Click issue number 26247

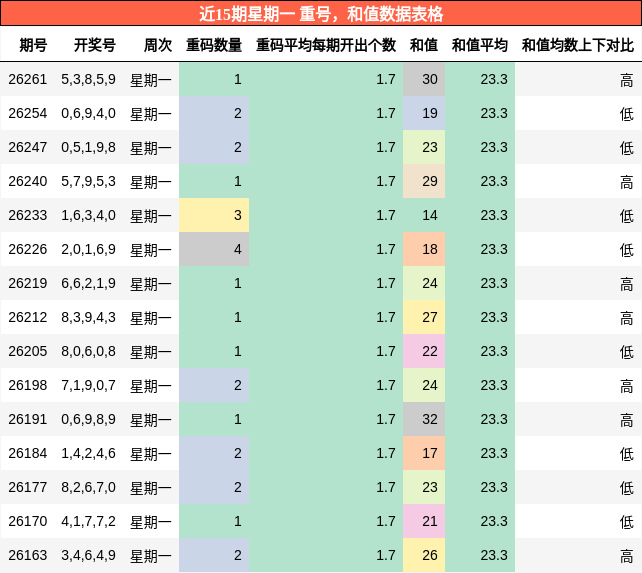[x=28, y=147]
